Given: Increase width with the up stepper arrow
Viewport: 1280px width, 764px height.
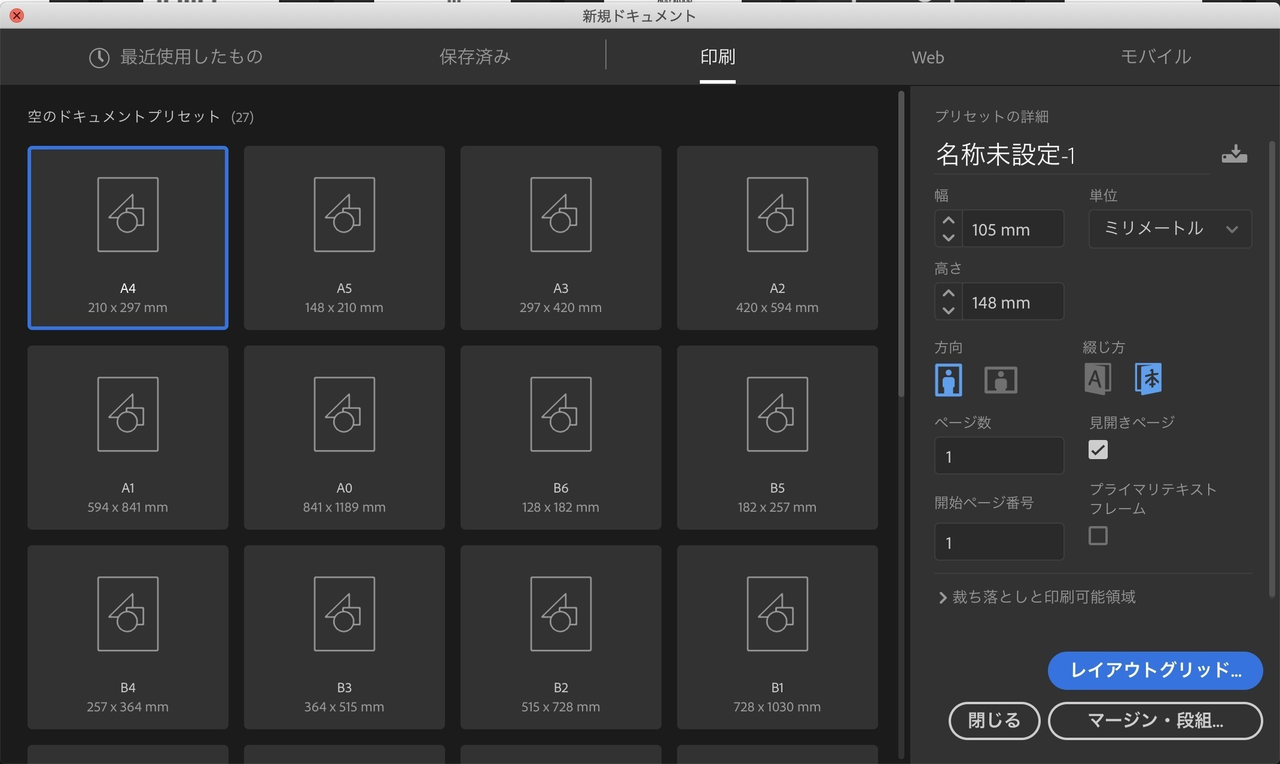Looking at the screenshot, I should 949,221.
